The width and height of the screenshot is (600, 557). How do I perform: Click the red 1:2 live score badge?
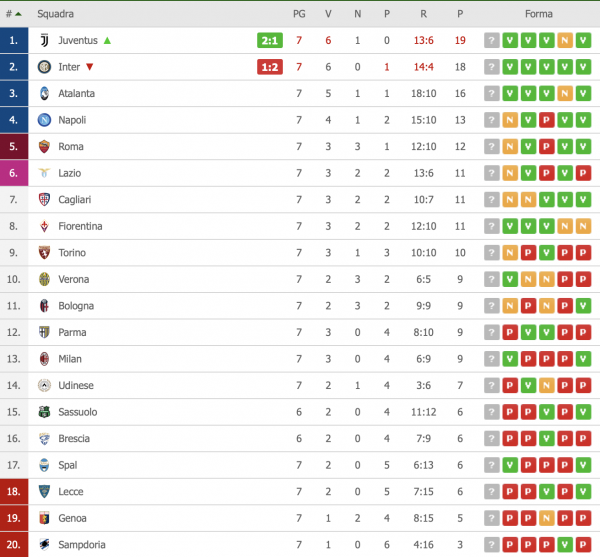tap(269, 67)
